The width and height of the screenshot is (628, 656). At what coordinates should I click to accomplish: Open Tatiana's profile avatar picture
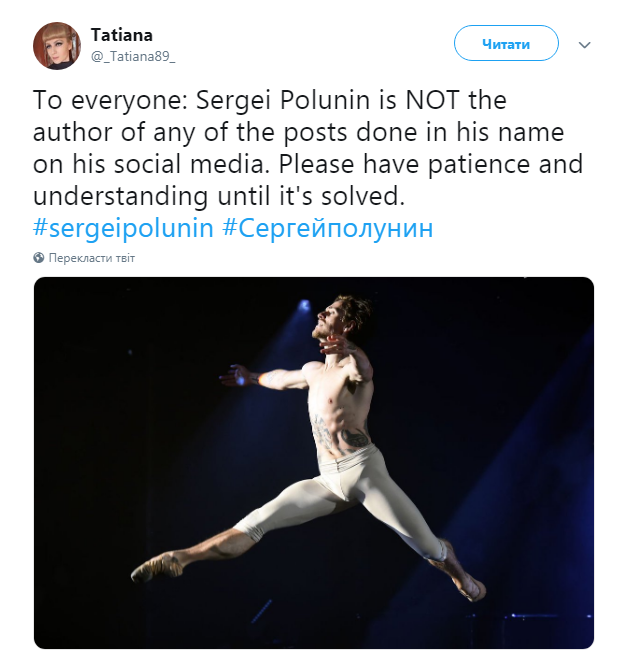(x=56, y=45)
